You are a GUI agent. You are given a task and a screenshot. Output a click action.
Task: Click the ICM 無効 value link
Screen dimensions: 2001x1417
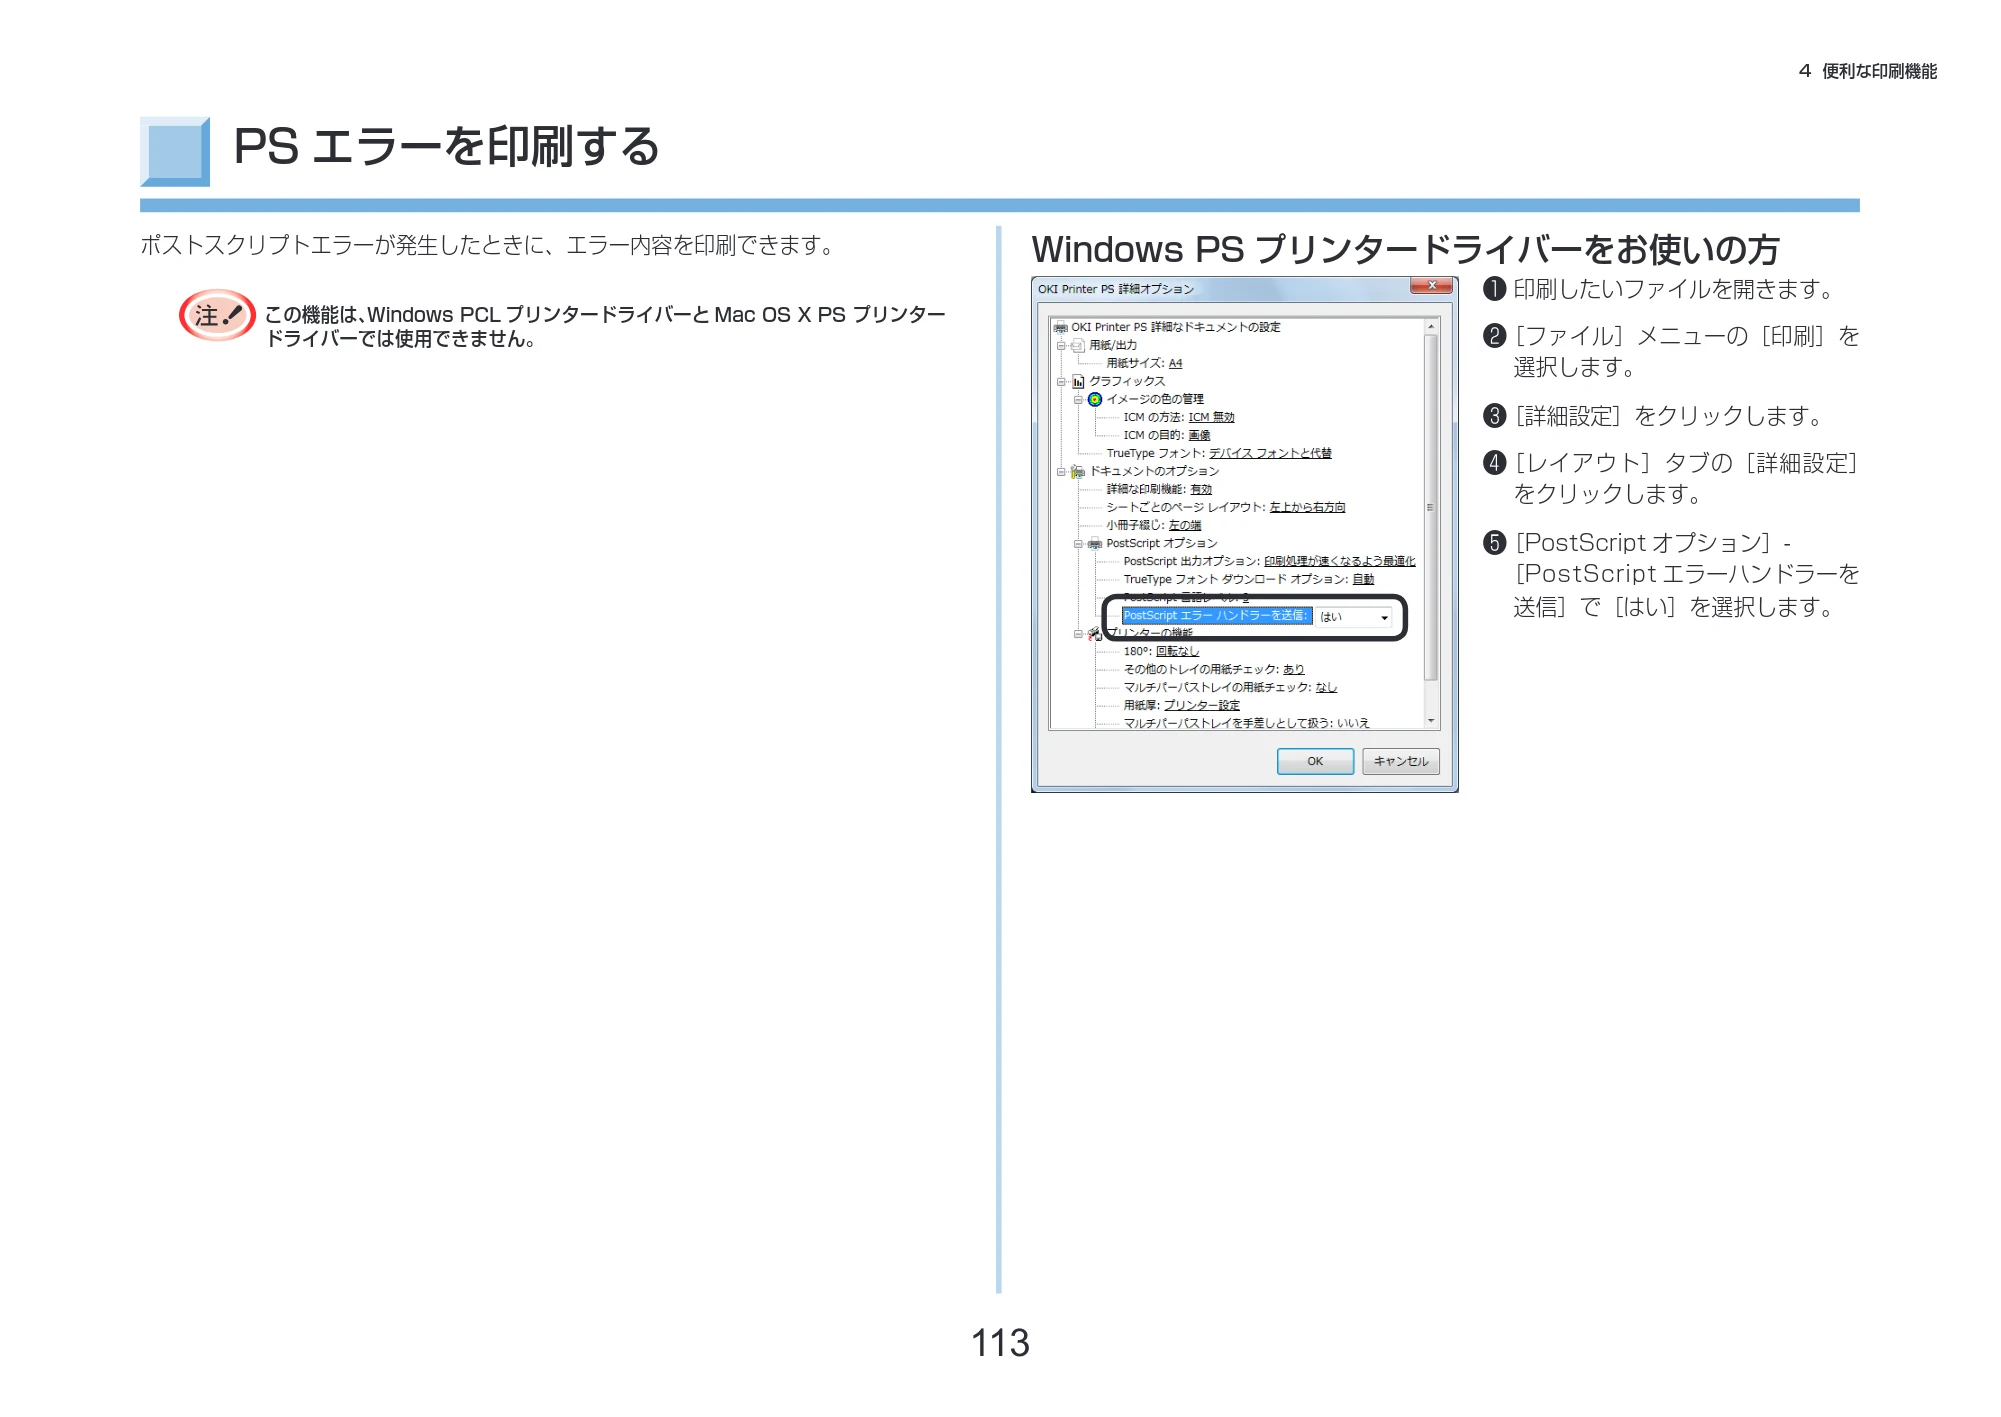click(x=1211, y=417)
